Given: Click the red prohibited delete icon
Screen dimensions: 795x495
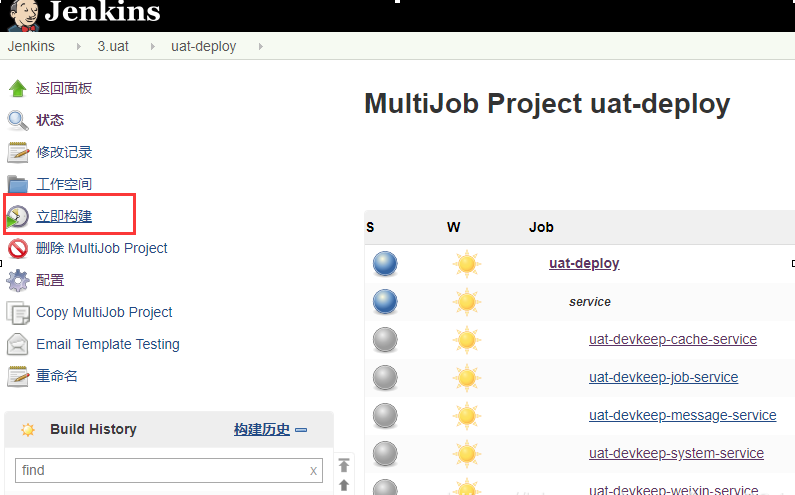Looking at the screenshot, I should tap(18, 249).
